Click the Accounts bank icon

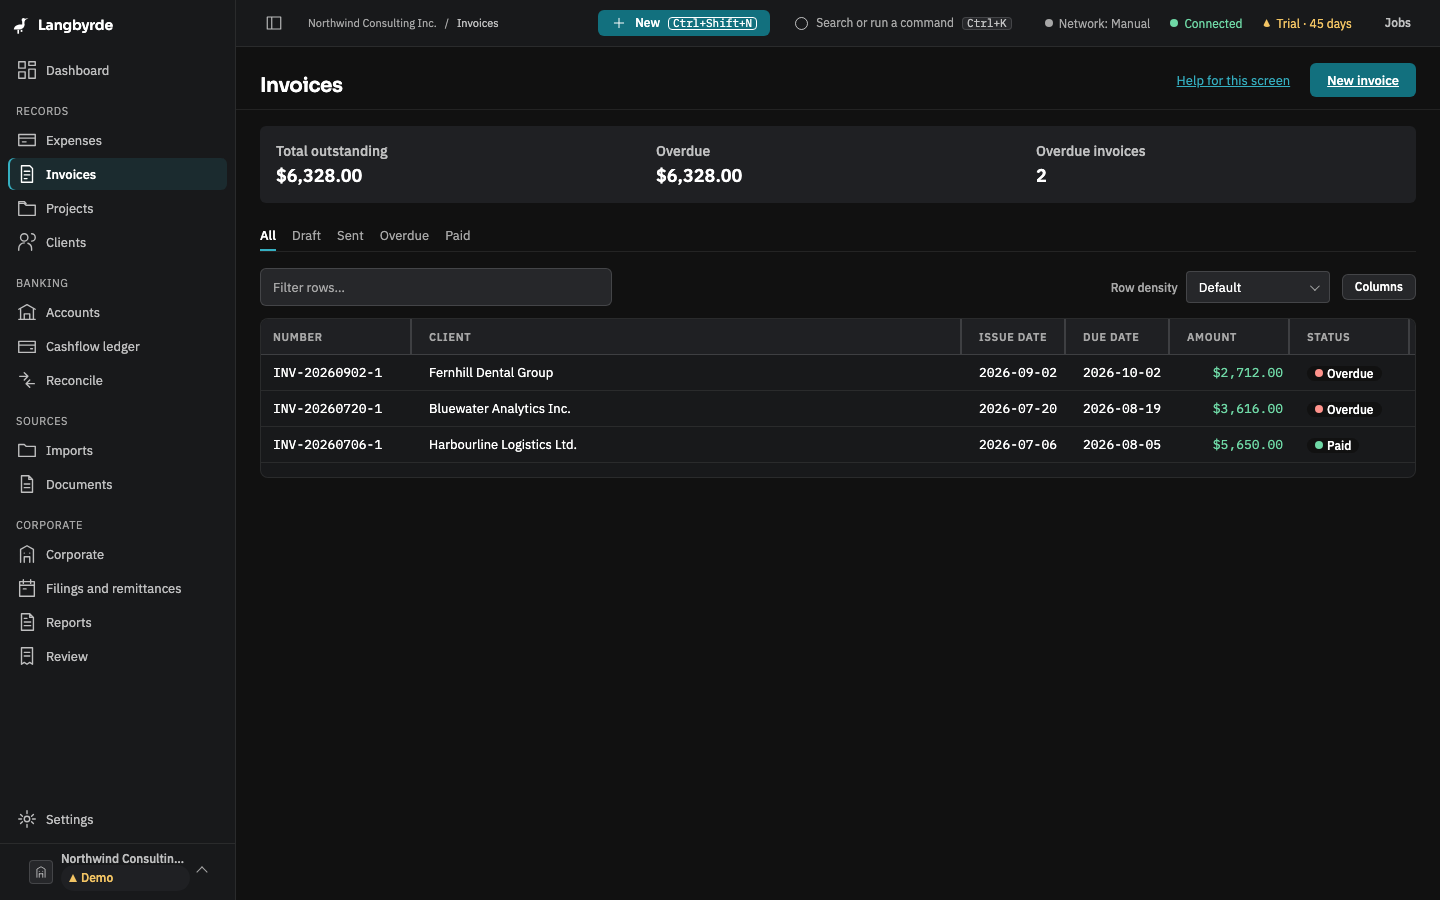pyautogui.click(x=27, y=312)
